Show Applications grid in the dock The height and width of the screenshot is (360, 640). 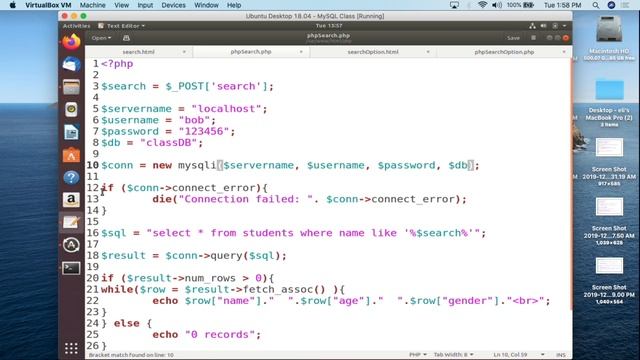(71, 348)
